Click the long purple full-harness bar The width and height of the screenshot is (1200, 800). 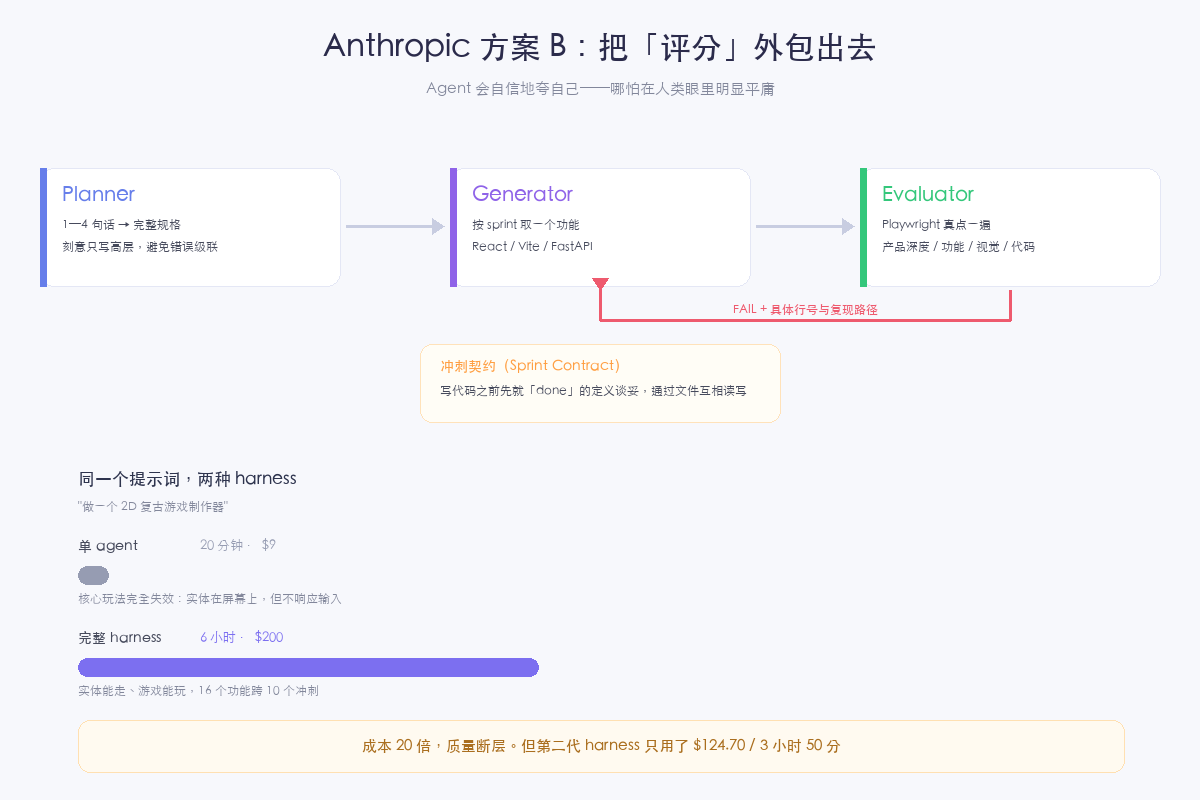coord(308,667)
